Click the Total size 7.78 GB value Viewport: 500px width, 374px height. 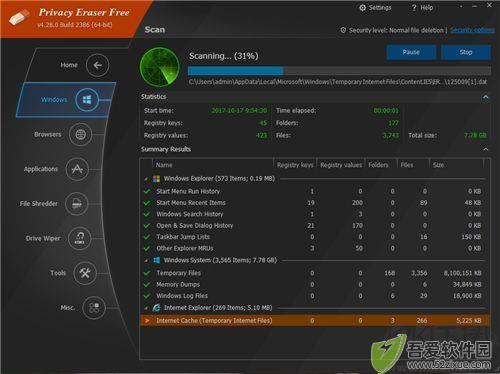475,135
